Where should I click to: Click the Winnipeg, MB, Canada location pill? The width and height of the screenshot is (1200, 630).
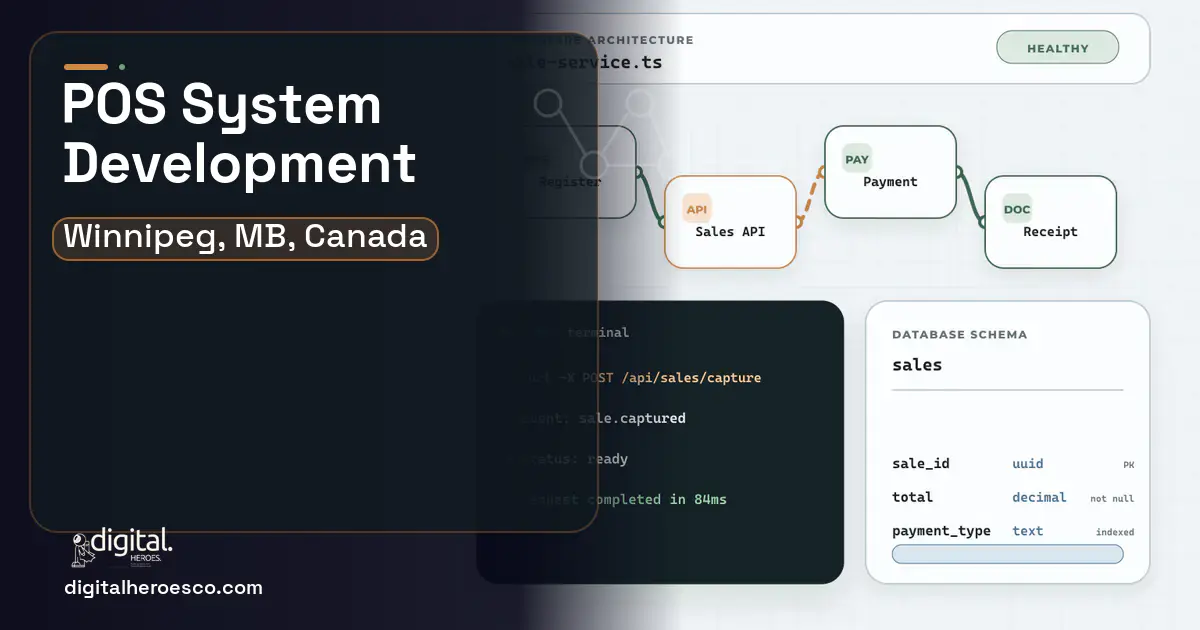[245, 238]
